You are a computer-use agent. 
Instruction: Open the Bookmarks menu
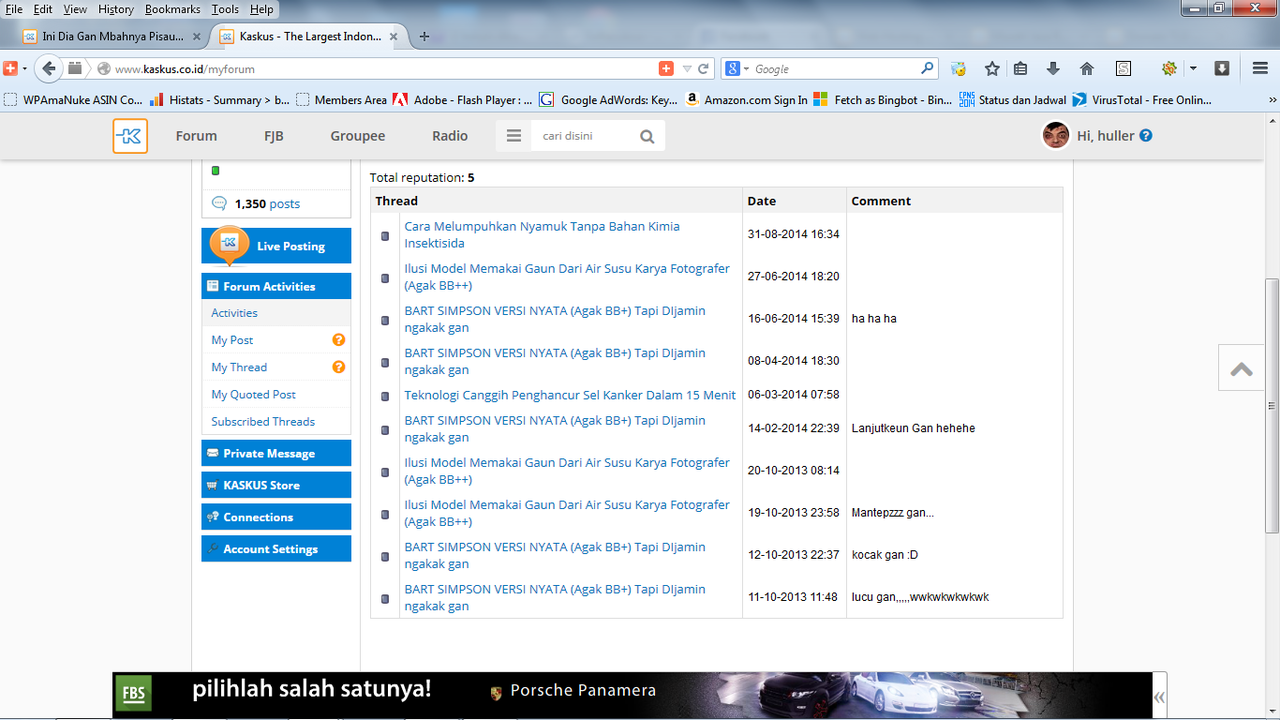[172, 9]
